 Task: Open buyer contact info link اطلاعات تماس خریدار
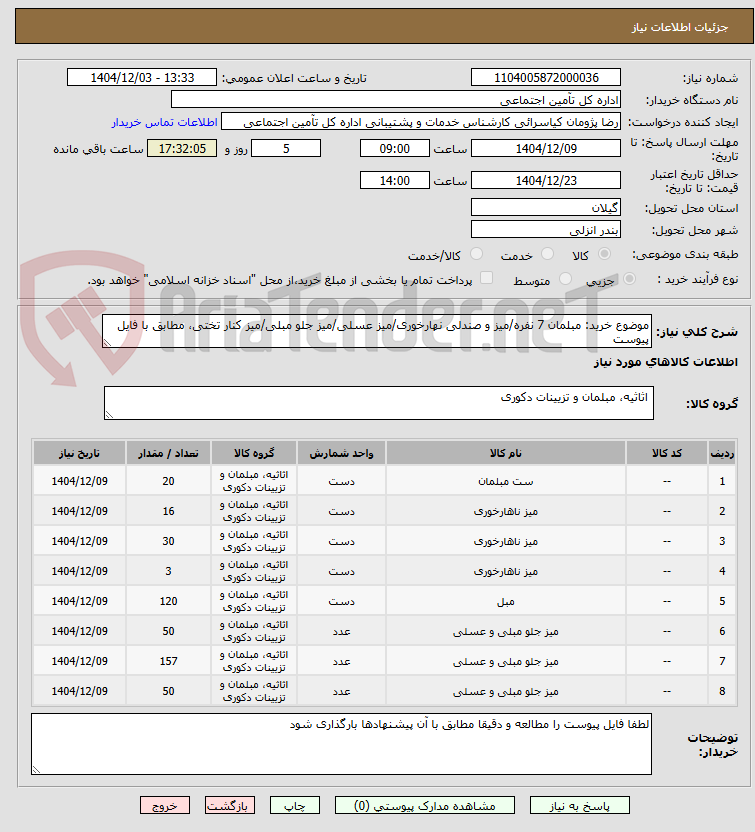tap(164, 122)
